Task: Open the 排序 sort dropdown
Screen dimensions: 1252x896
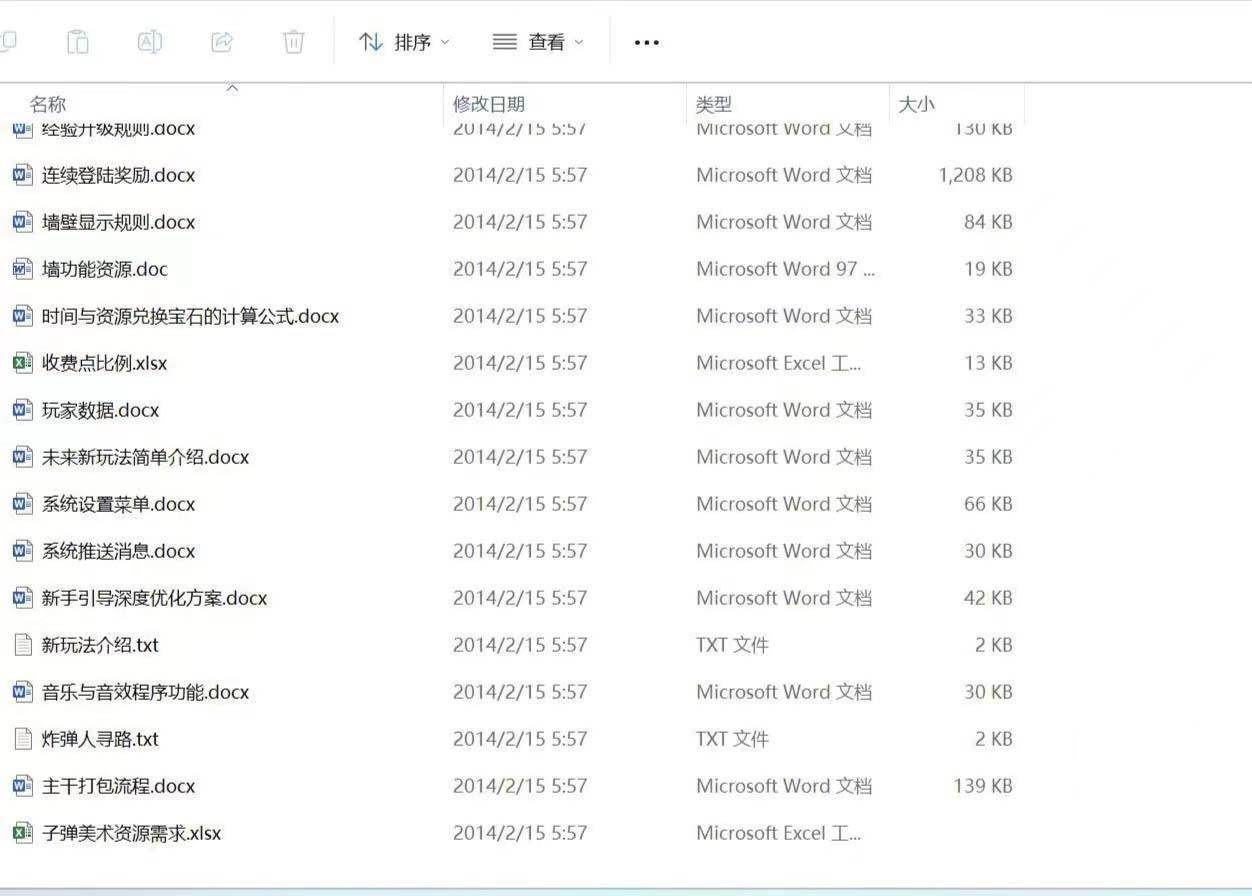Action: pos(405,42)
